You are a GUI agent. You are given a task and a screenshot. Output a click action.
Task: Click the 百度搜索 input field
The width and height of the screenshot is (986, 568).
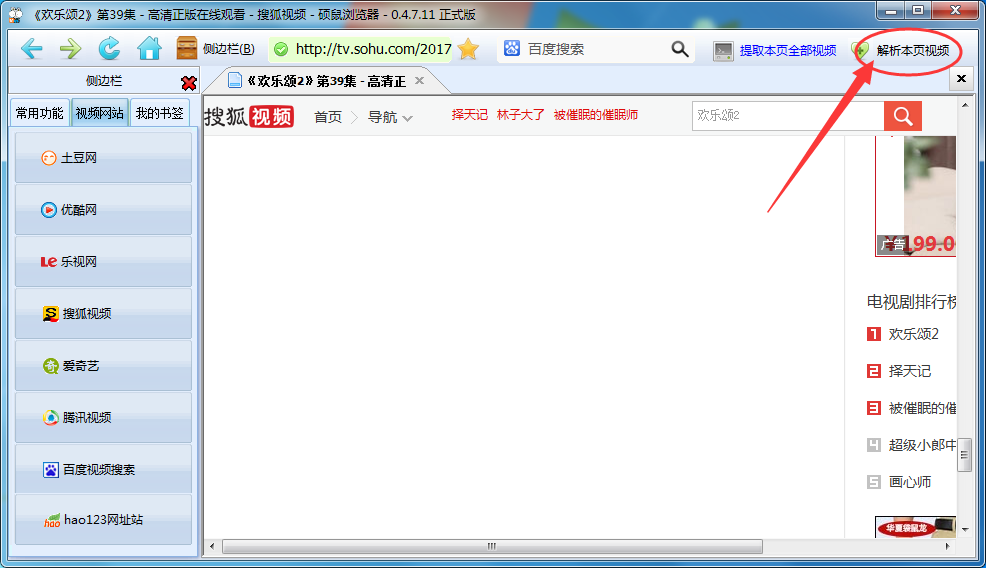(x=597, y=49)
